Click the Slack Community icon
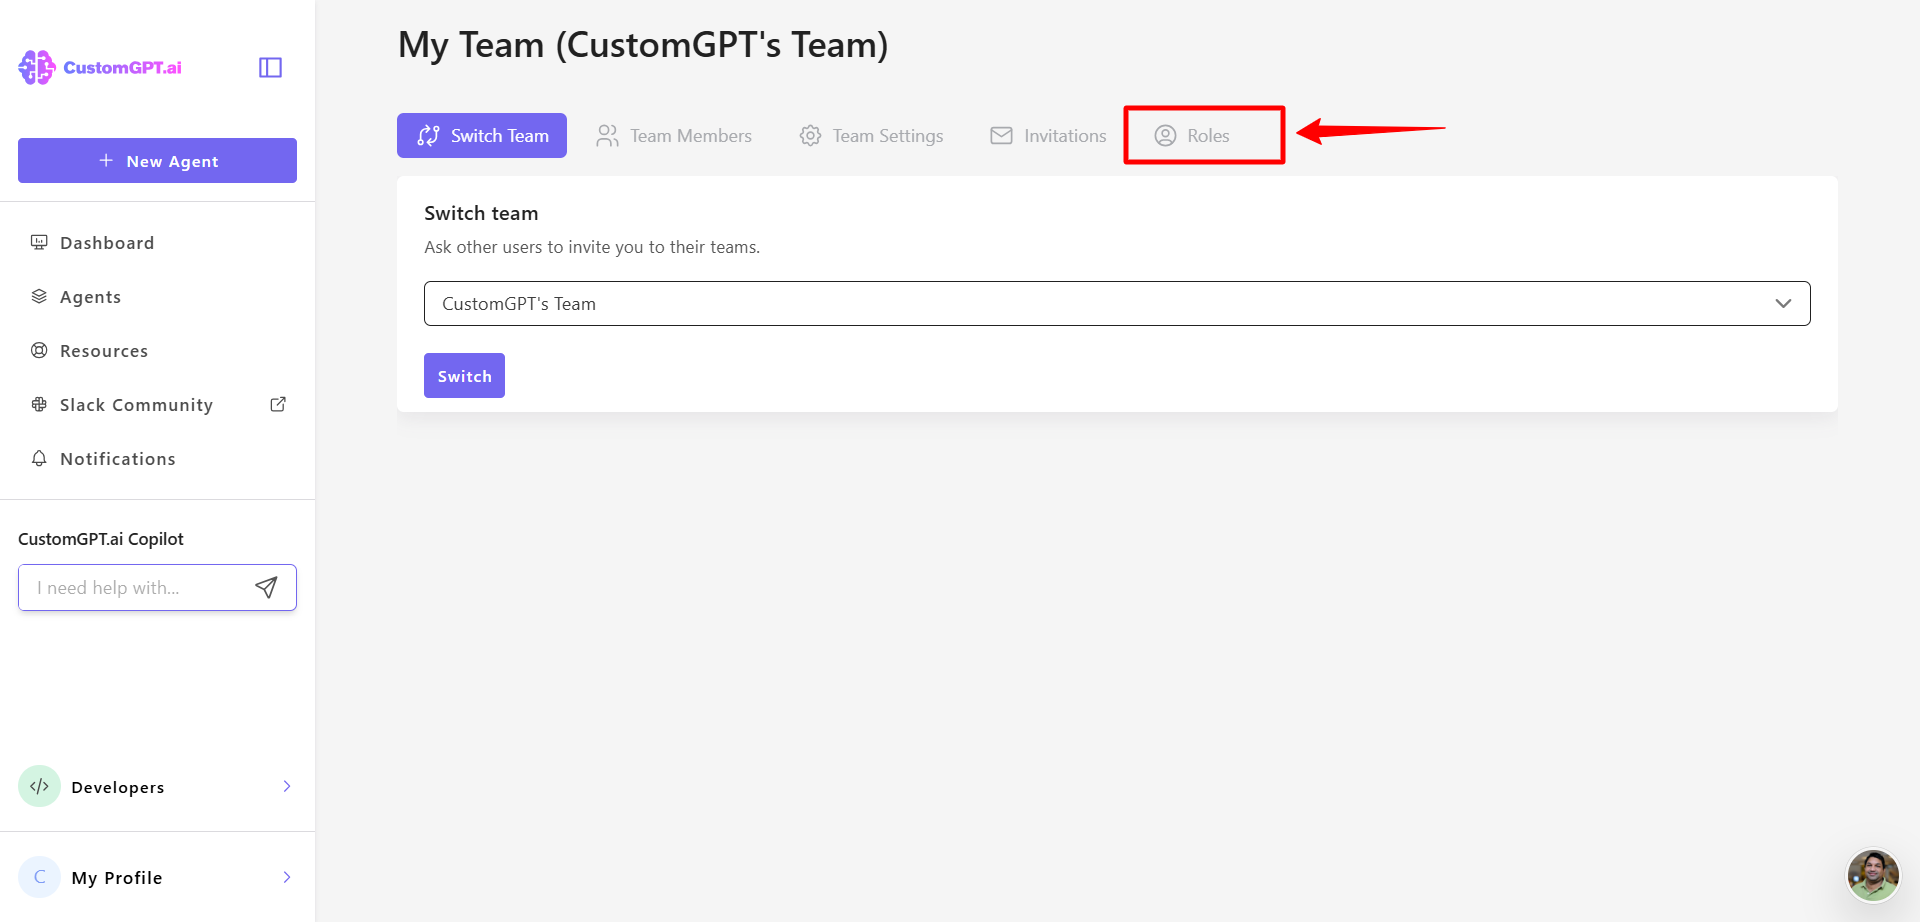This screenshot has height=922, width=1920. coord(39,404)
